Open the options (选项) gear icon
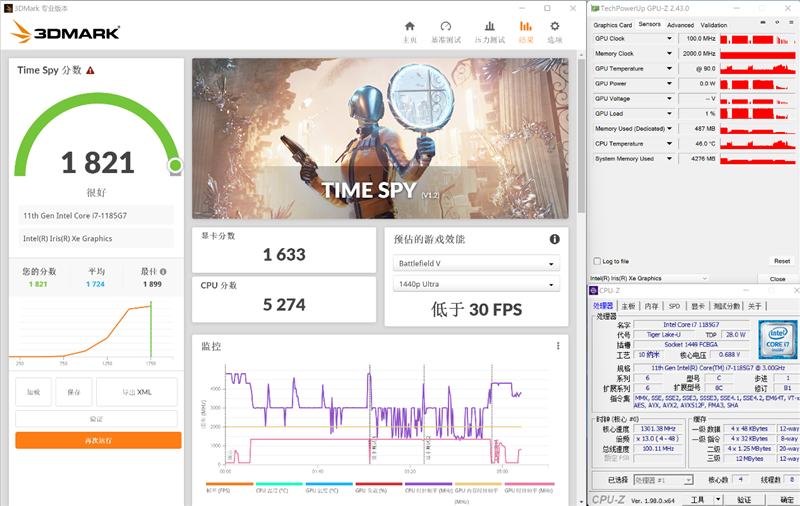This screenshot has width=800, height=506. click(x=555, y=27)
